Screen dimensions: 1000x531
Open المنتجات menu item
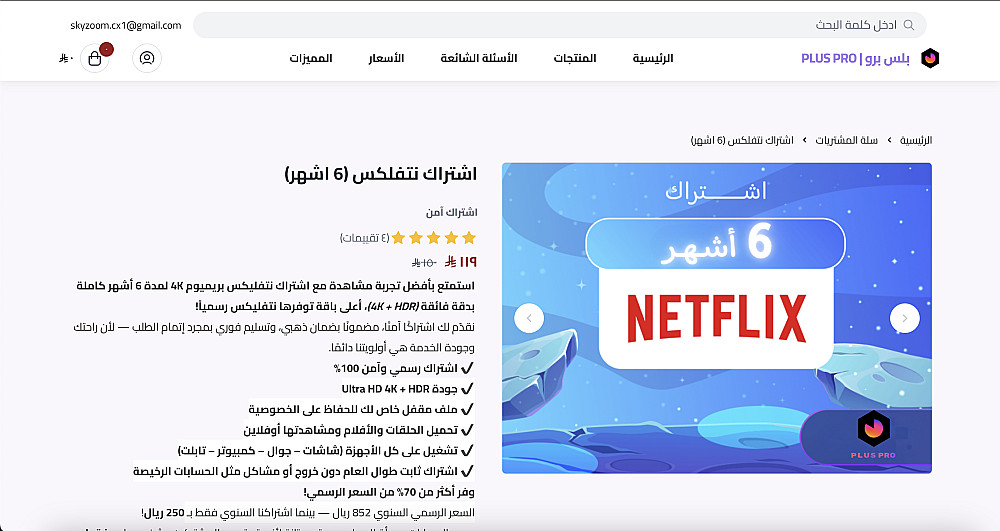click(x=575, y=58)
